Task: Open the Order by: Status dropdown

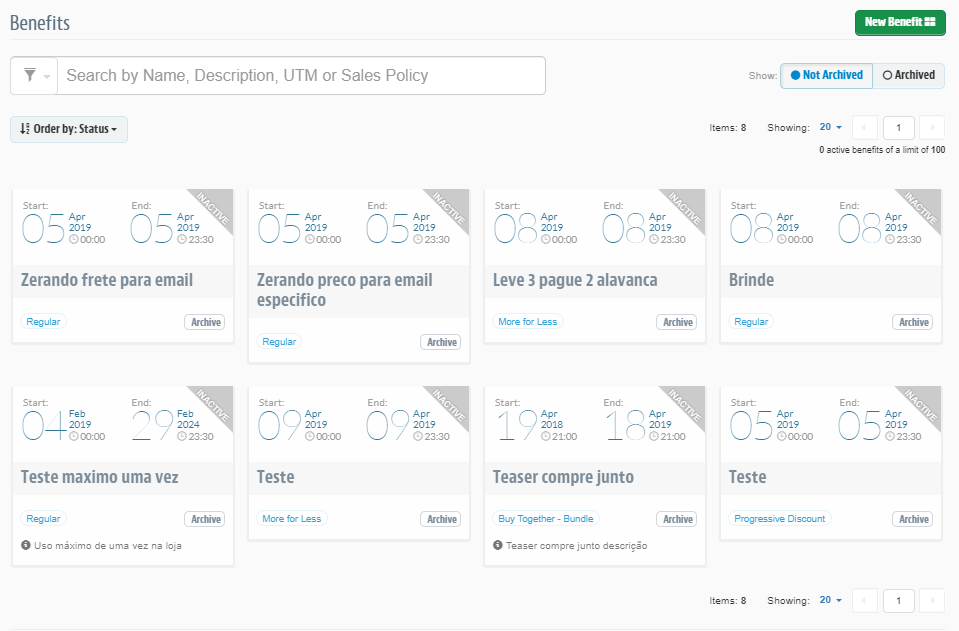Action: [68, 129]
